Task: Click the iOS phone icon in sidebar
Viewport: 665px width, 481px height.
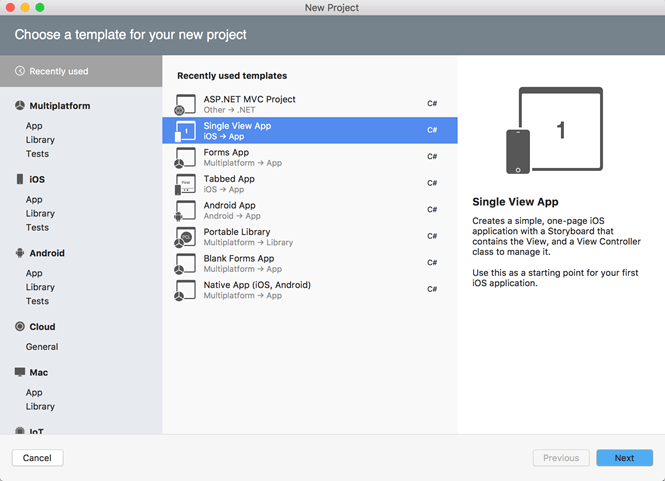Action: pos(20,179)
